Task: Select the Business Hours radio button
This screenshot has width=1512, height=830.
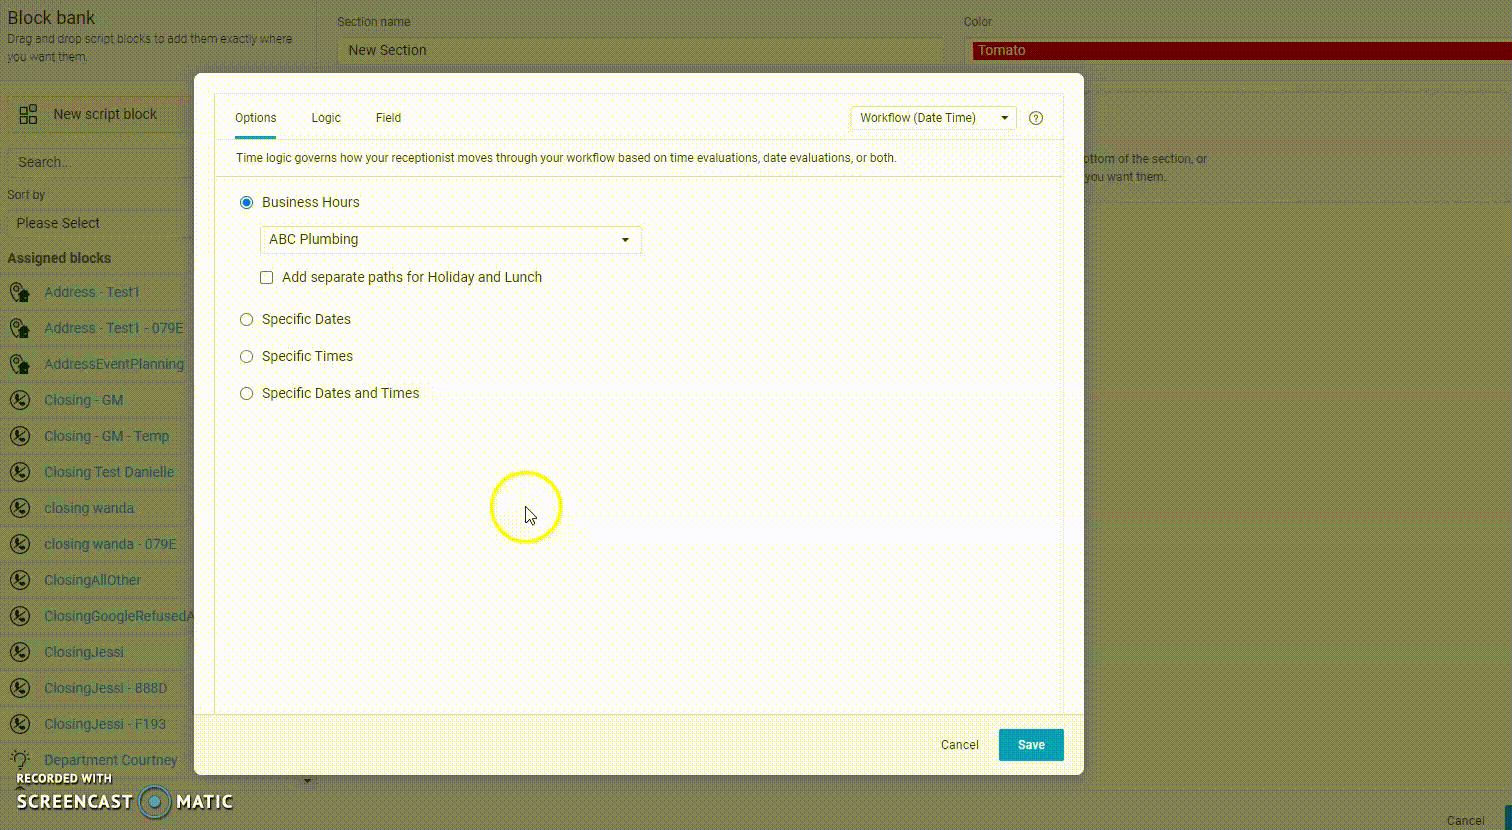Action: pyautogui.click(x=246, y=202)
